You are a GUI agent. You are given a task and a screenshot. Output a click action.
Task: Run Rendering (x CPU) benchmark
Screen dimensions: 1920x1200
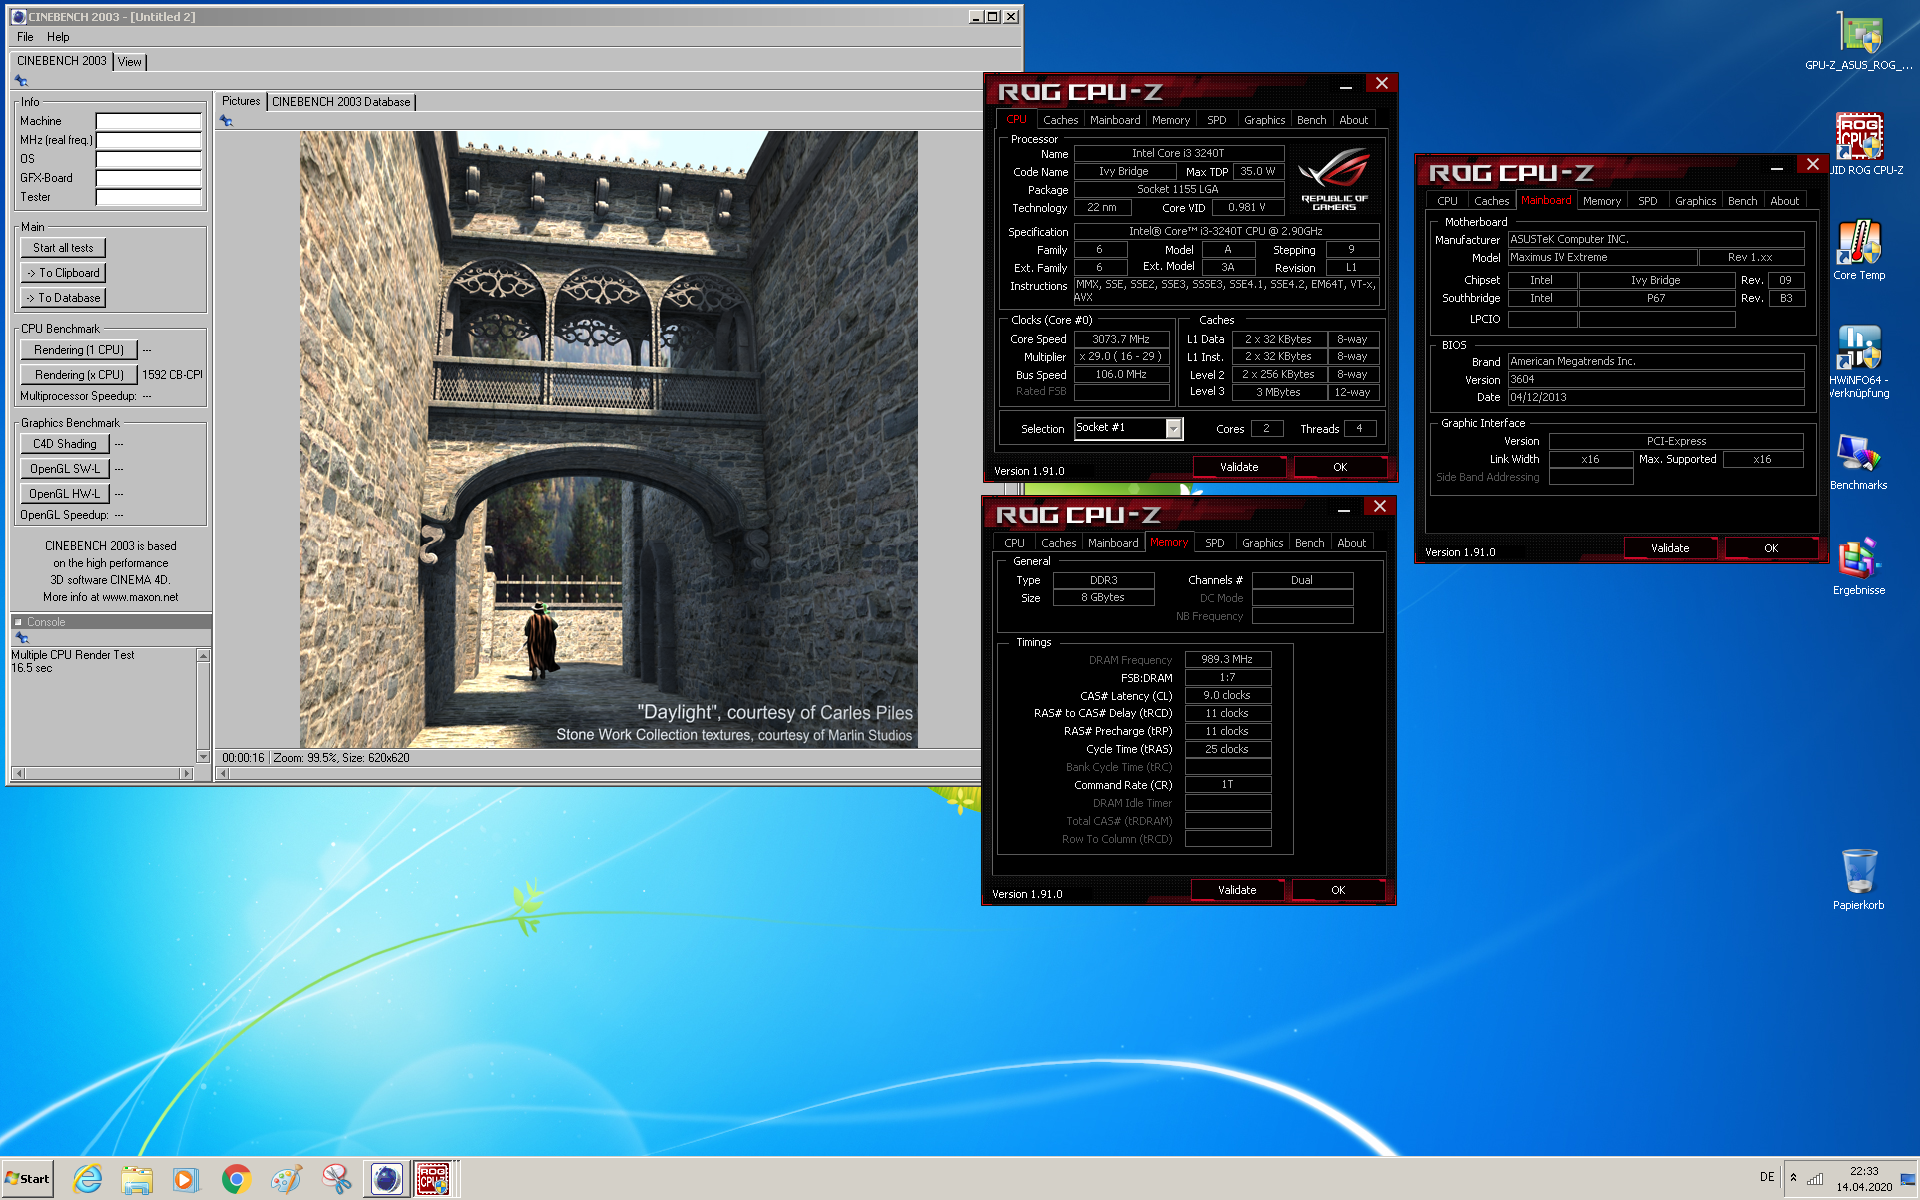tap(79, 375)
